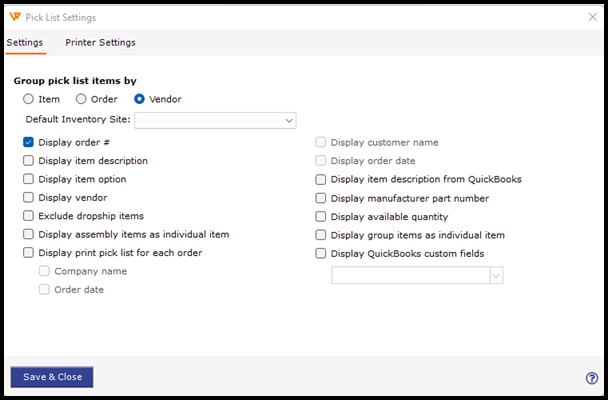Screen dimensions: 608x400
Task: Enable Display vendor checkbox
Action: [x=29, y=198]
